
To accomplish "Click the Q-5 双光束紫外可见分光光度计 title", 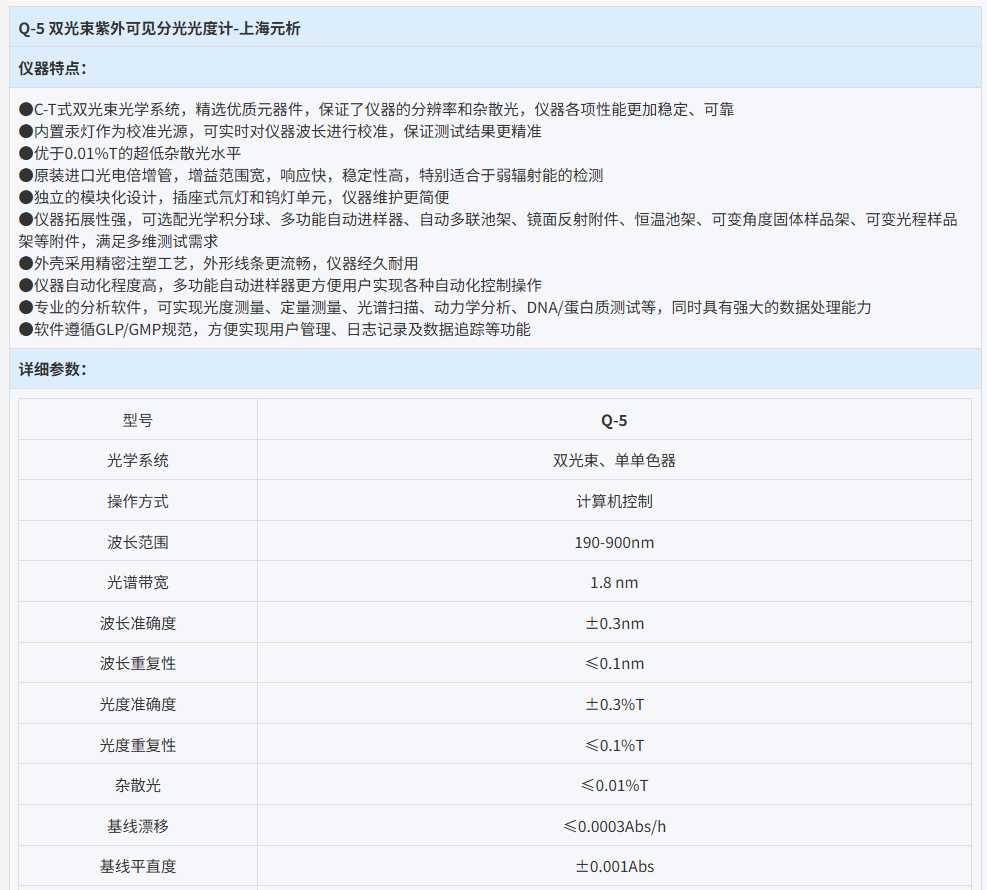I will (x=160, y=28).
